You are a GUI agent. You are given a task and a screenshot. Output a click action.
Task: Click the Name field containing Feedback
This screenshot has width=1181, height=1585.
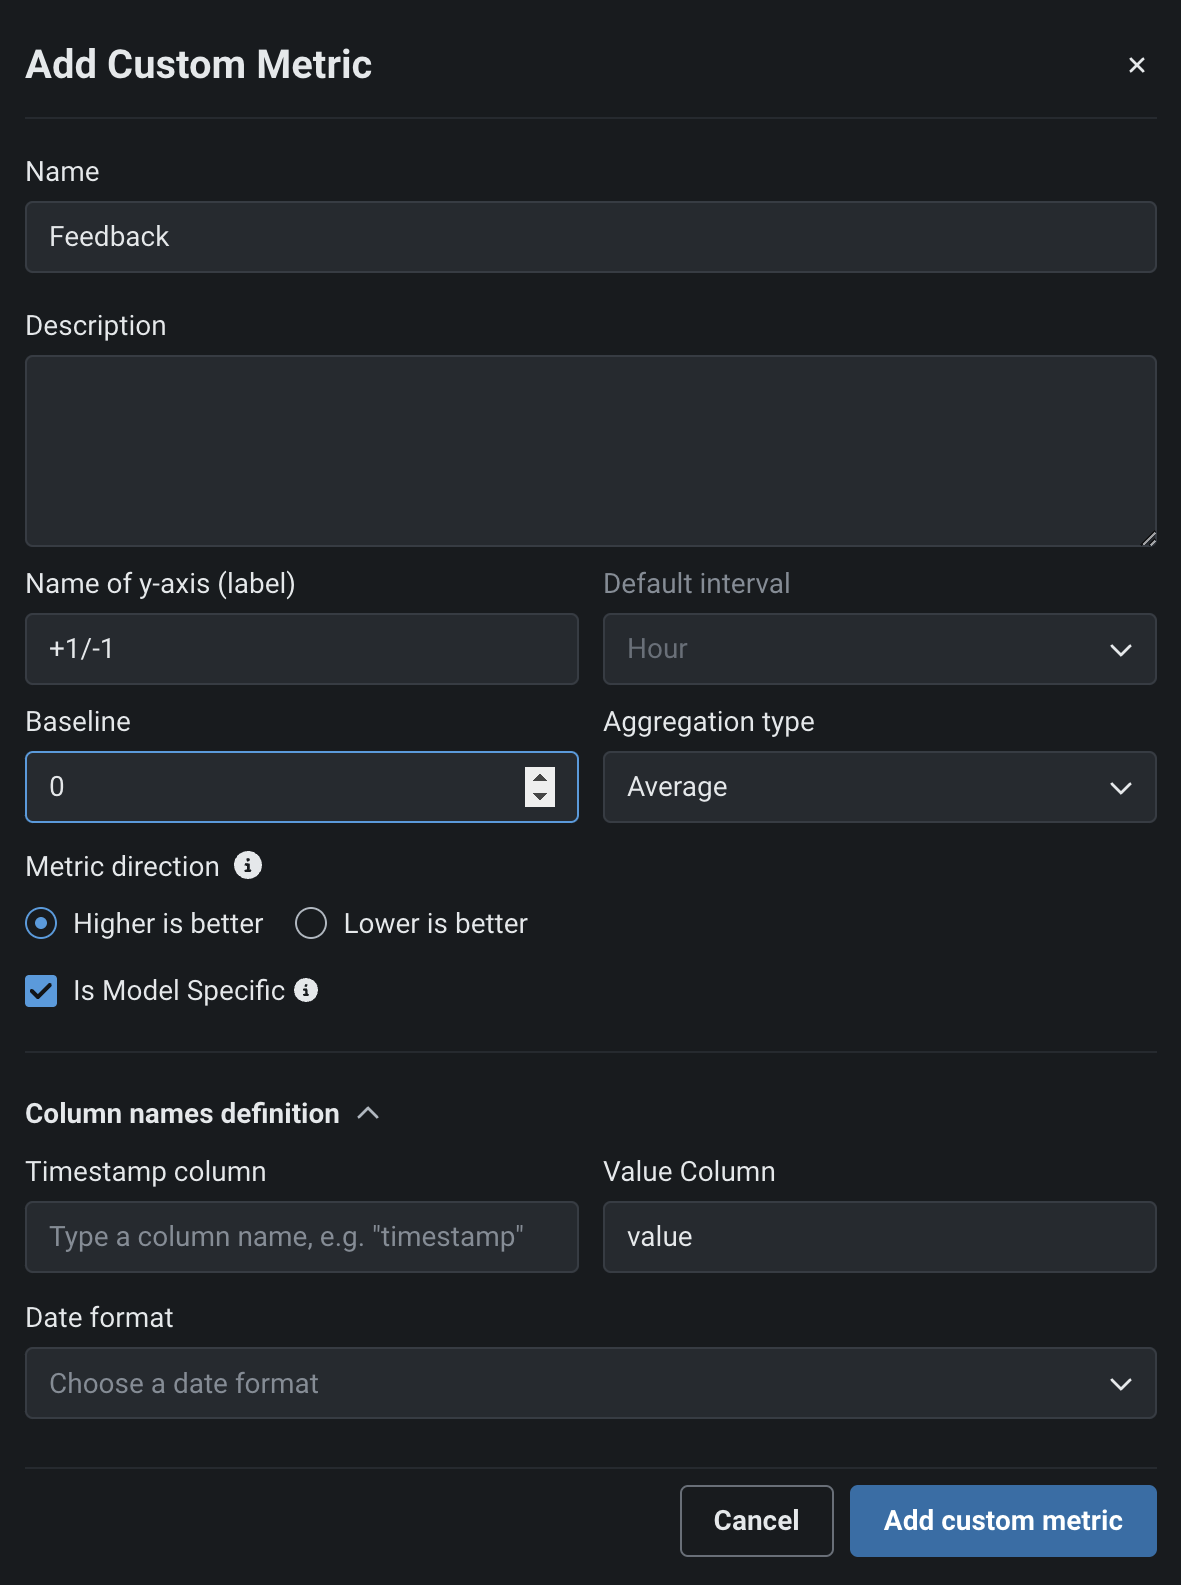pyautogui.click(x=590, y=237)
